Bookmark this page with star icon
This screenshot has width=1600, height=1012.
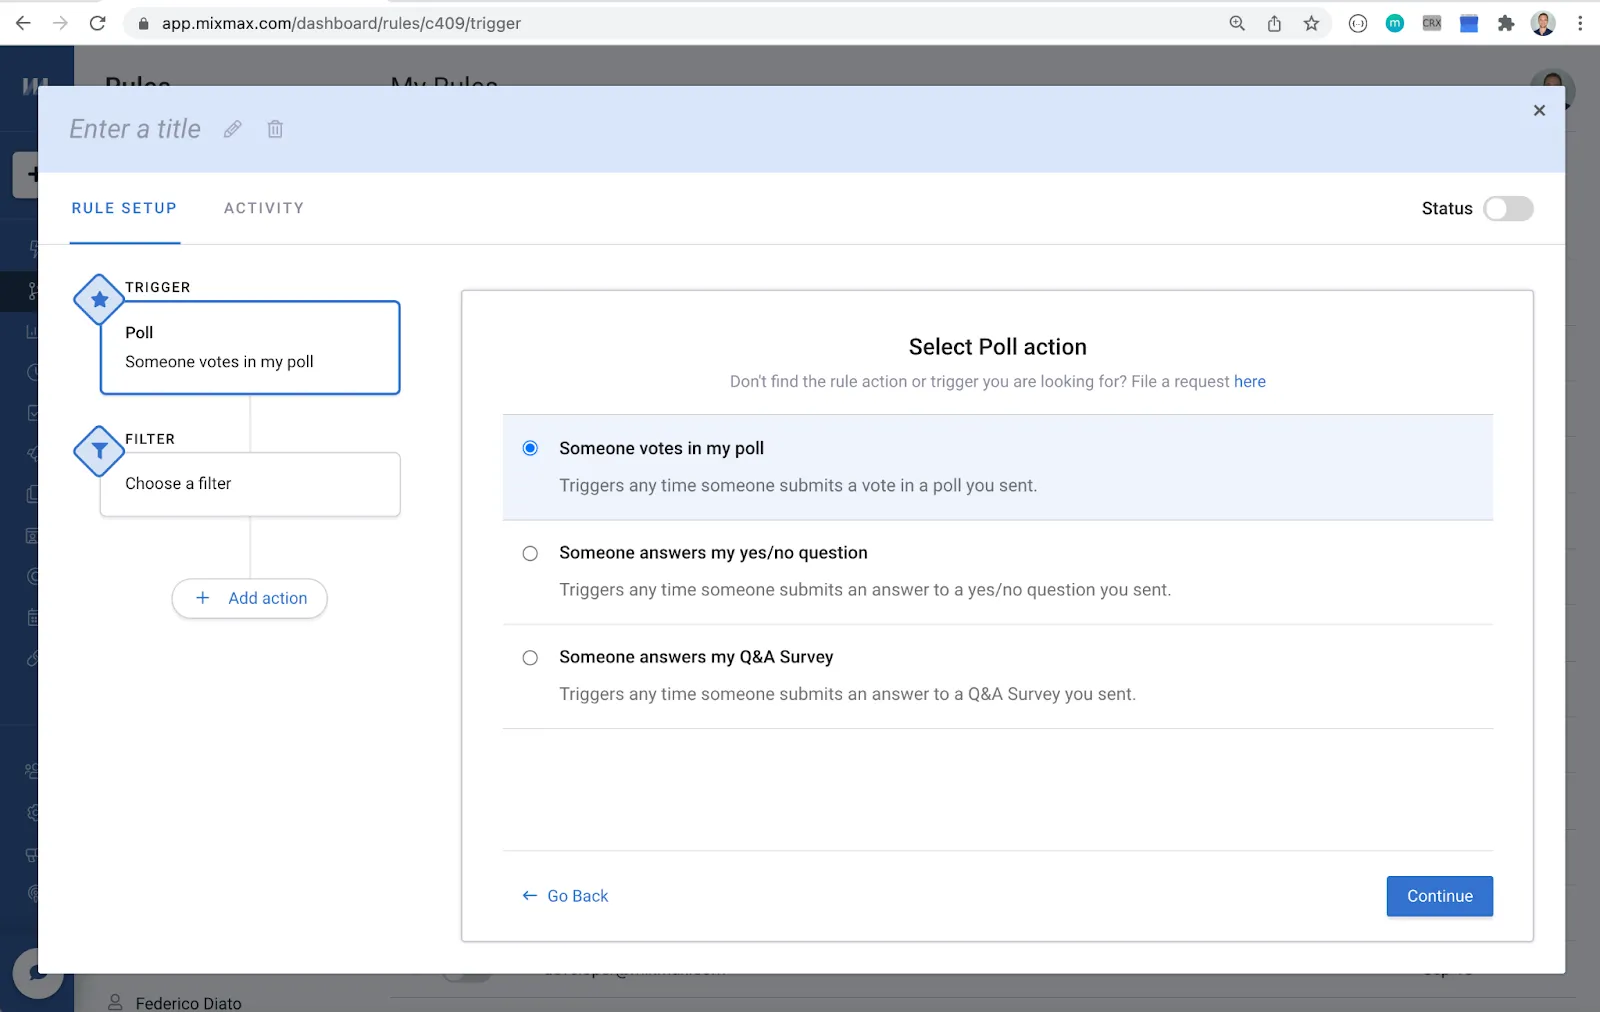(x=1311, y=23)
